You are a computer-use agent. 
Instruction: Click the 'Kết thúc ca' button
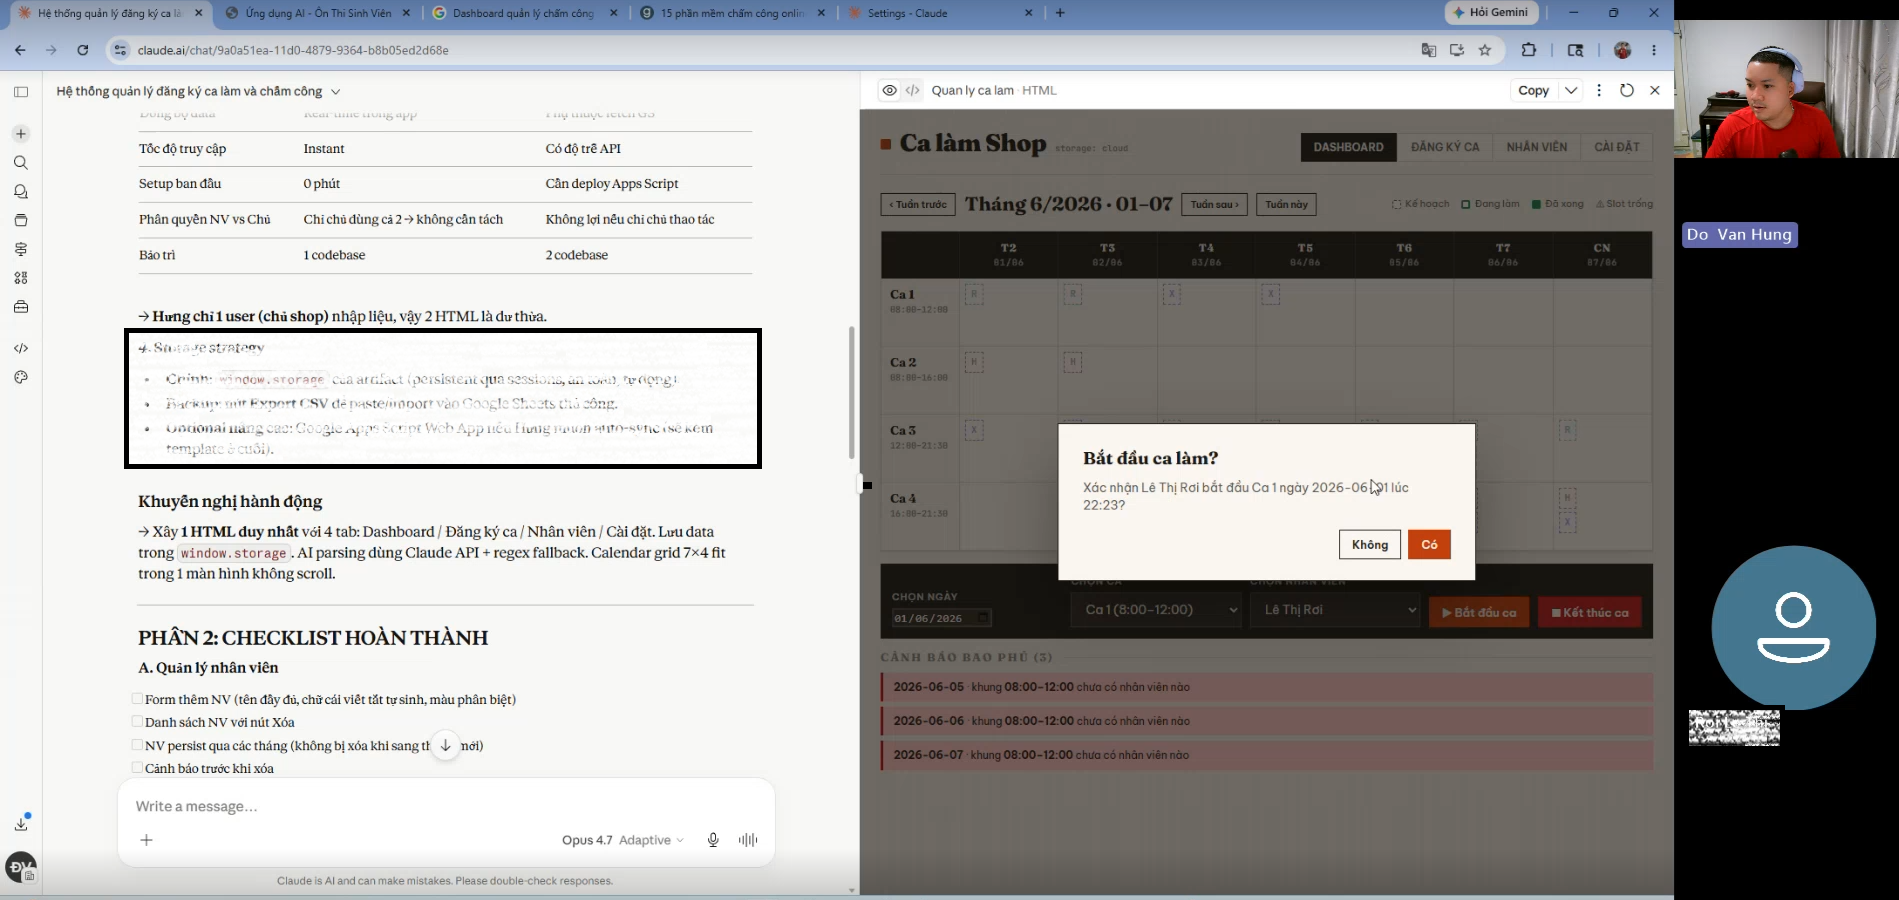pyautogui.click(x=1589, y=612)
